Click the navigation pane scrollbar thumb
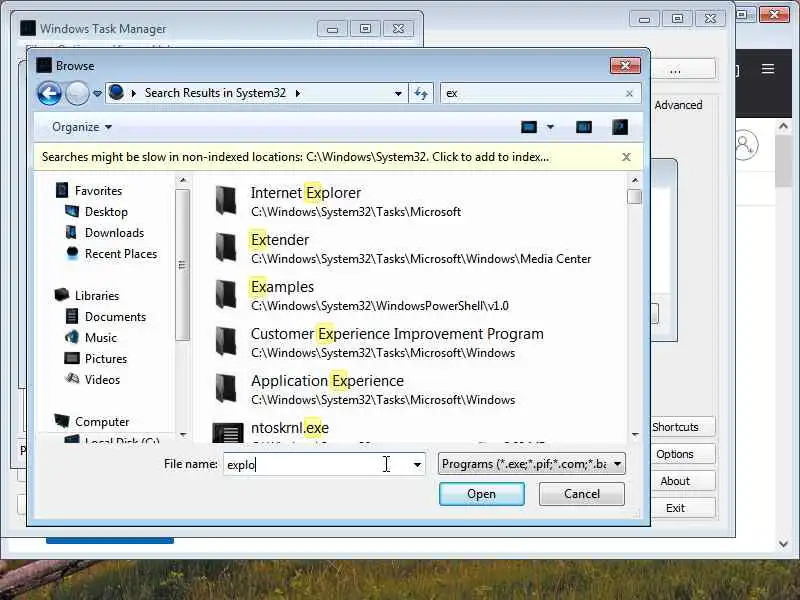 [x=182, y=264]
